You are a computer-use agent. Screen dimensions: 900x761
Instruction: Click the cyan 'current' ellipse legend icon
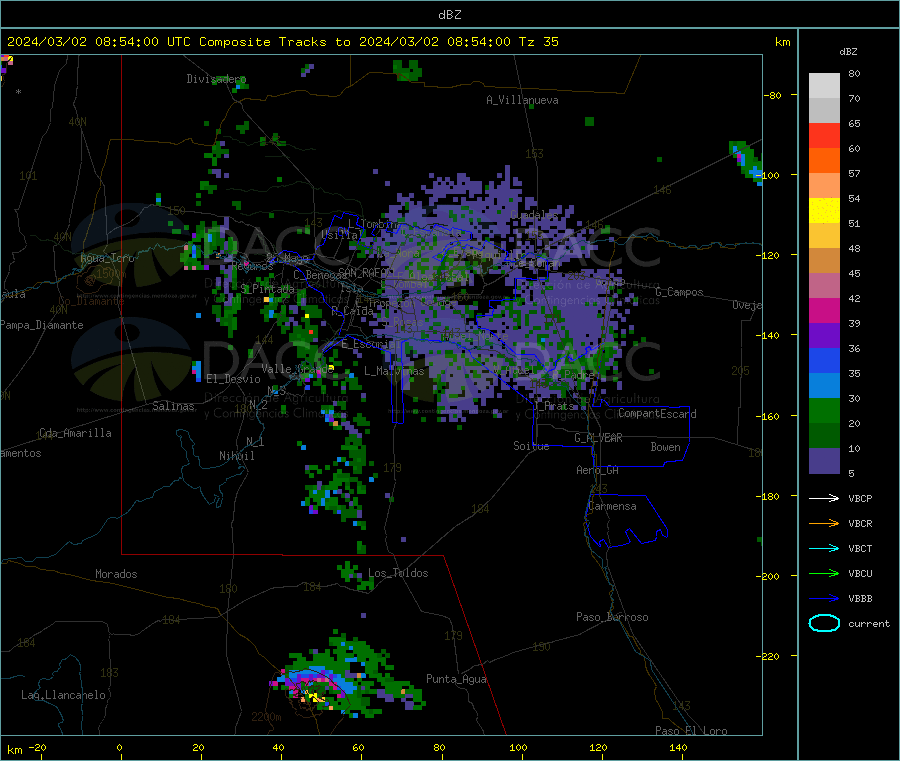[824, 623]
